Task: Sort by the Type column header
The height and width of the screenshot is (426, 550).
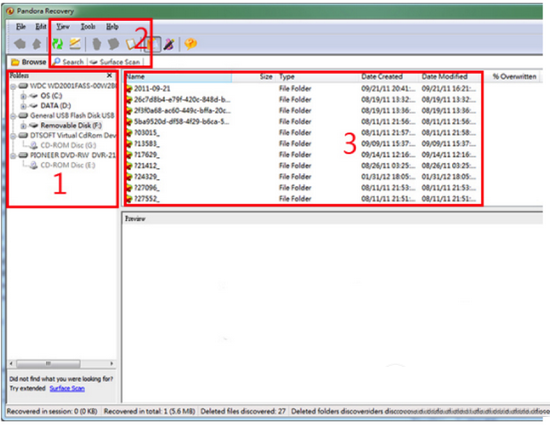Action: pyautogui.click(x=317, y=77)
